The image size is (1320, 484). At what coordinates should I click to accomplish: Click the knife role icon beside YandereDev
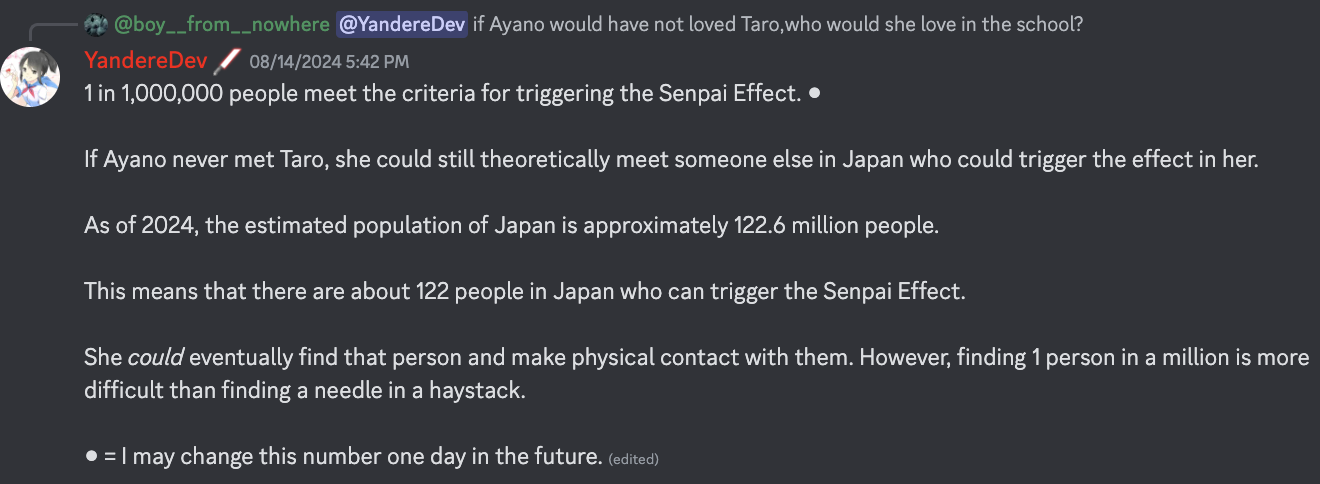click(227, 61)
